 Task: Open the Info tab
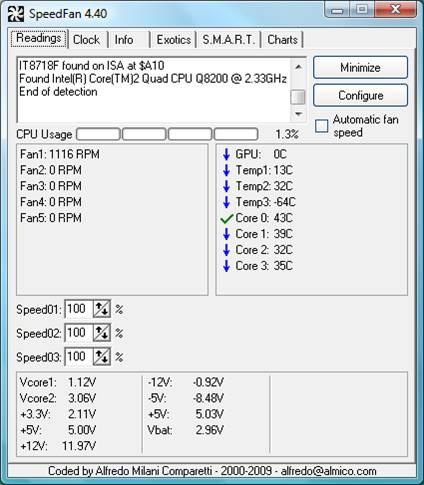coord(128,40)
